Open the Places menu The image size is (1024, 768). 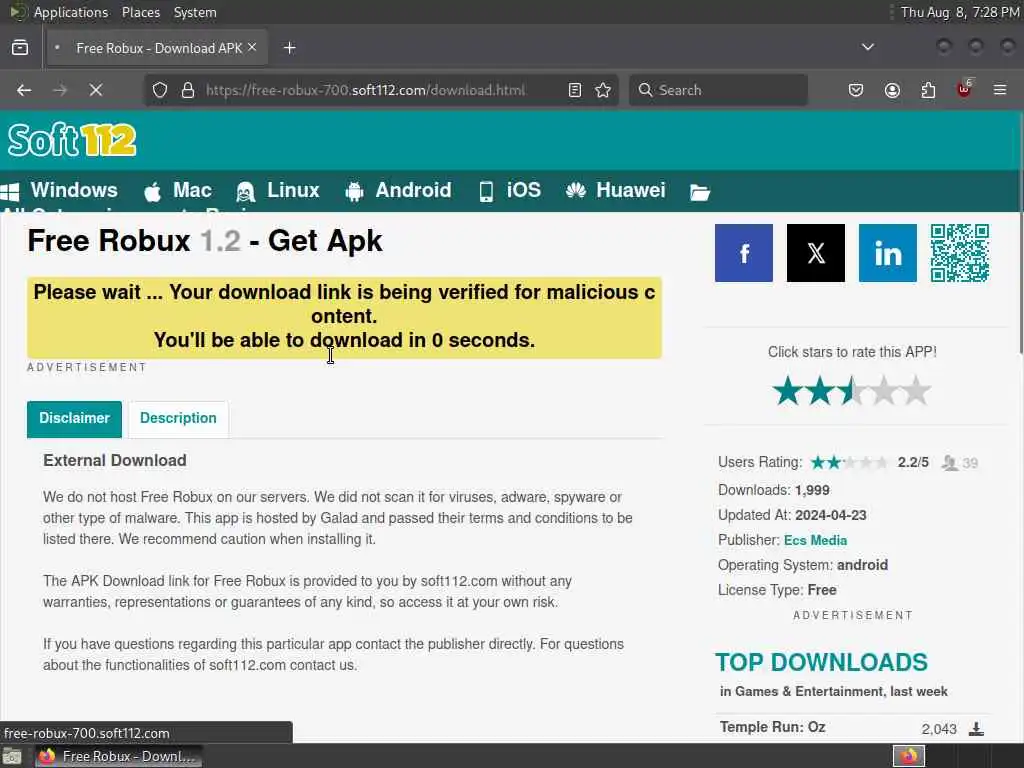click(x=141, y=12)
